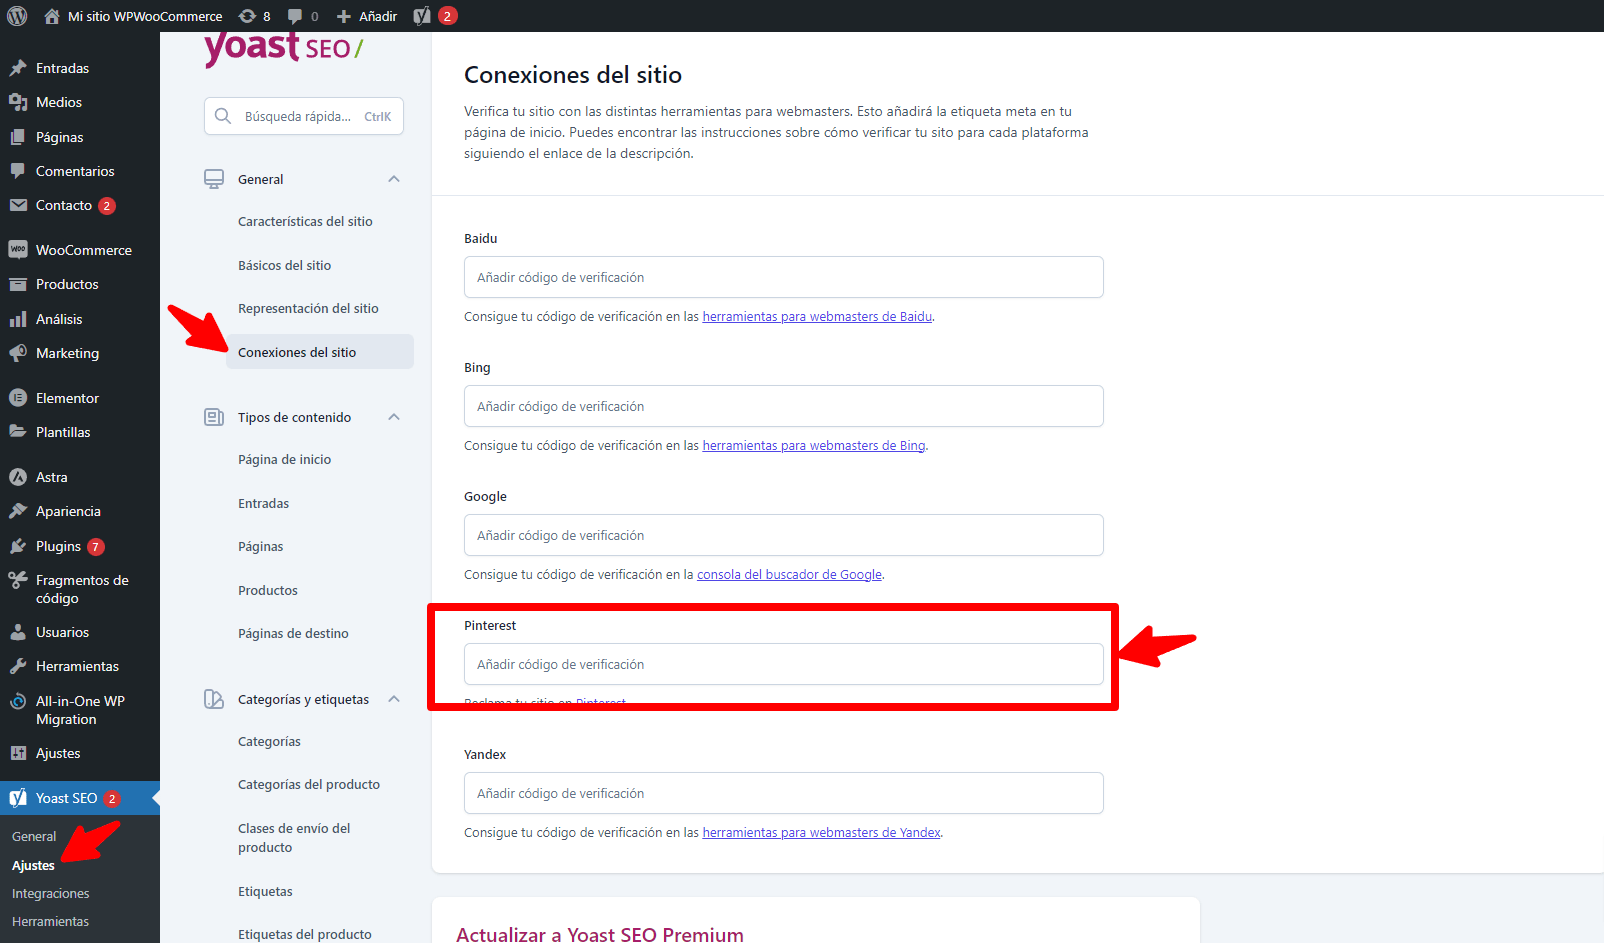The height and width of the screenshot is (943, 1604).
Task: Focus the Búsqueda rápida search box
Action: [x=304, y=116]
